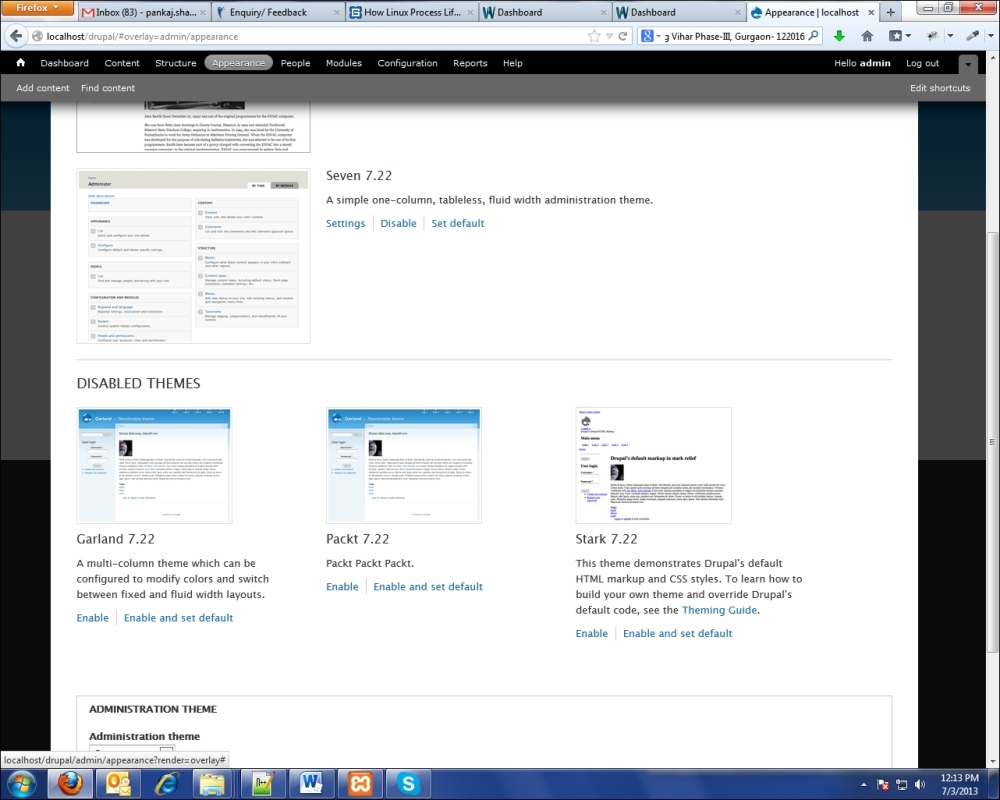The image size is (1000, 800).
Task: Switch to the Inbox (83) Gmail tab
Action: 145,12
